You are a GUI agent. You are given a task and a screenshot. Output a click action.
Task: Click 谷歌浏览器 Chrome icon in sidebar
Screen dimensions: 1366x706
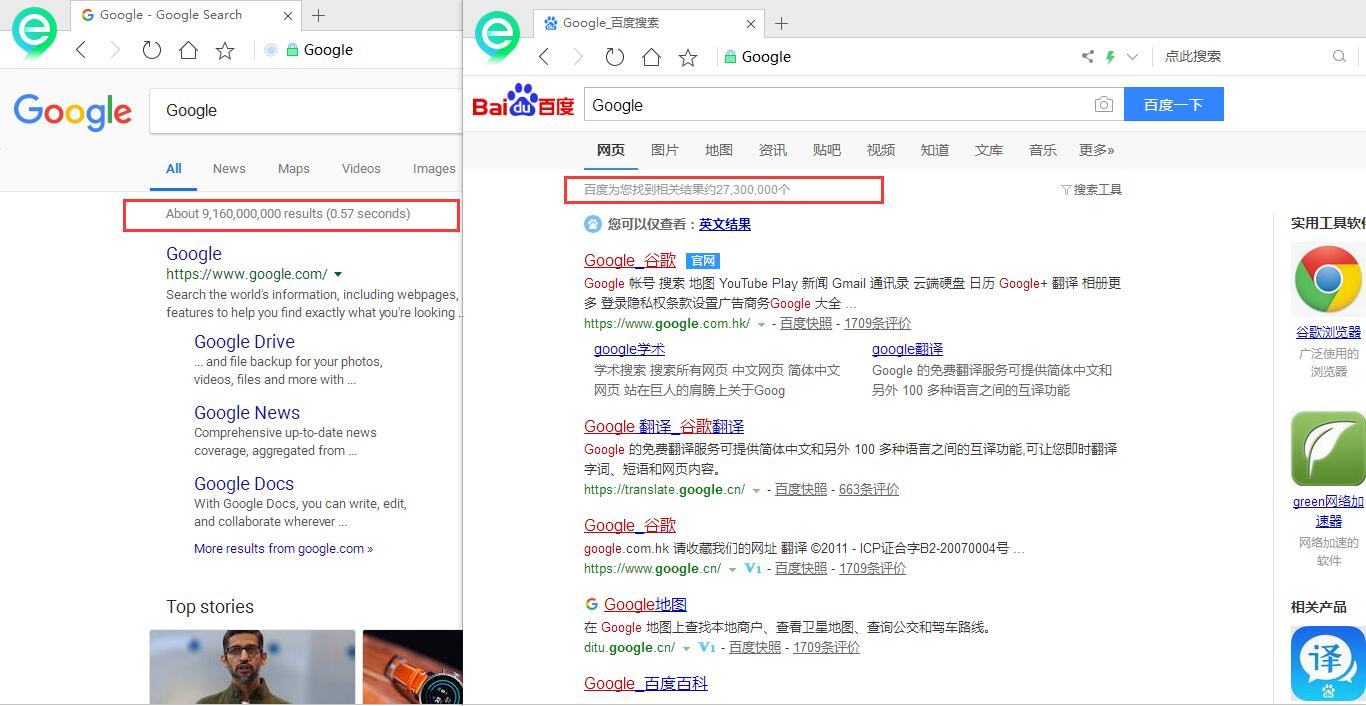tap(1328, 280)
